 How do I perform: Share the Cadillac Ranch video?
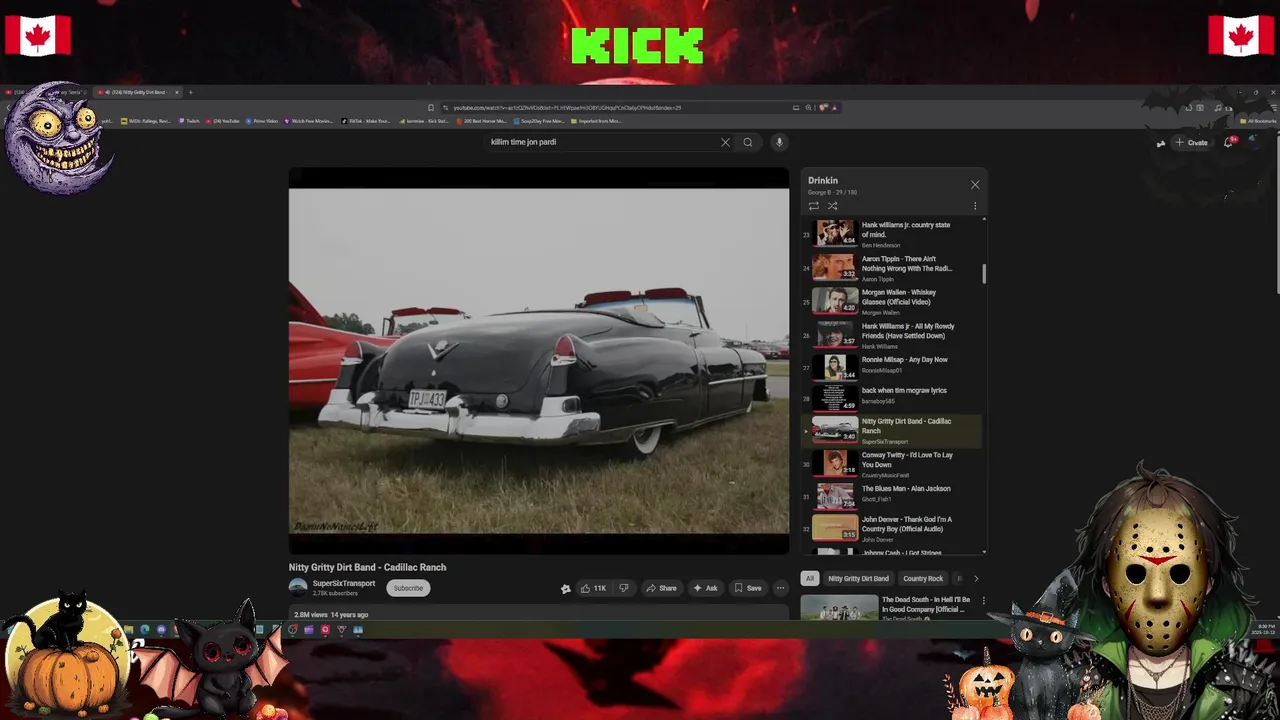(x=661, y=588)
